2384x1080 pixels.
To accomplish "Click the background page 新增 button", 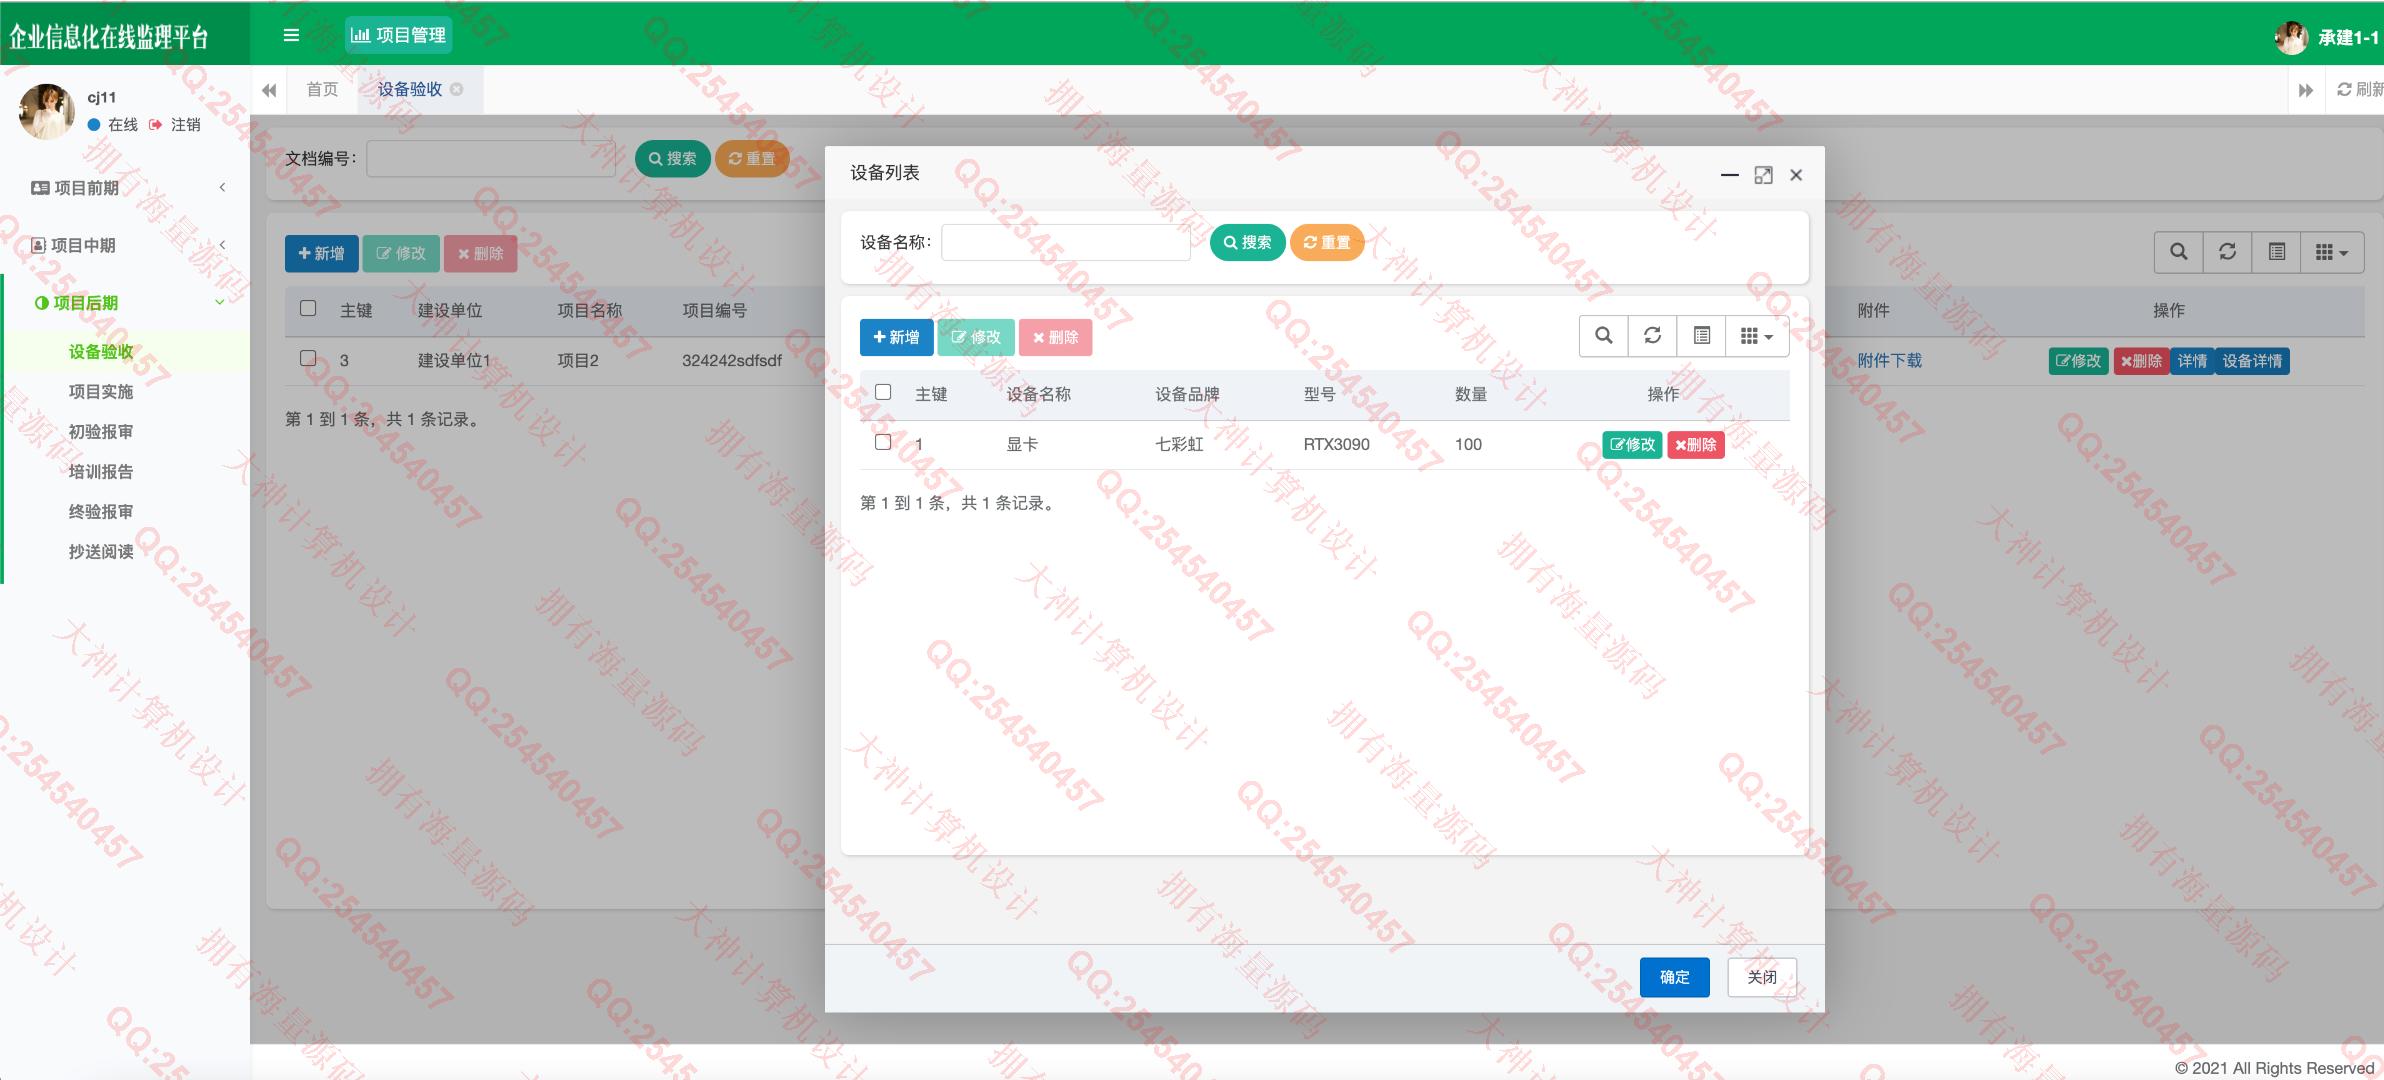I will [x=321, y=253].
